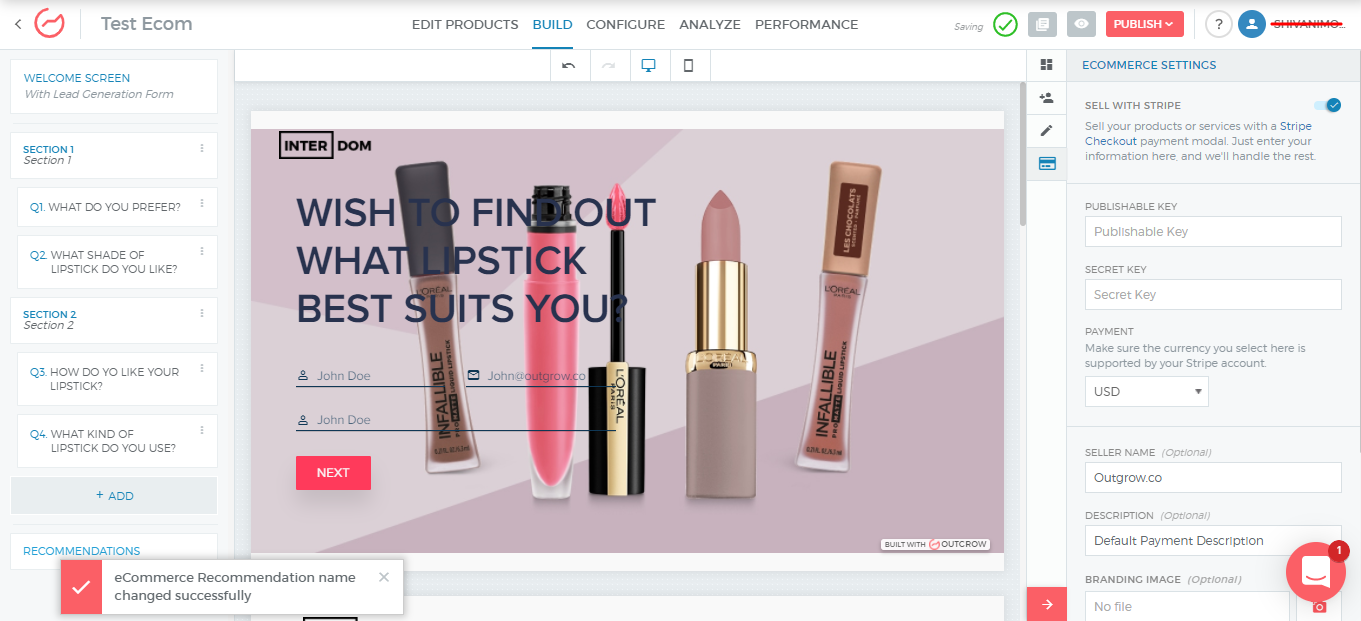Click the Branding Image No file field

(x=1187, y=606)
